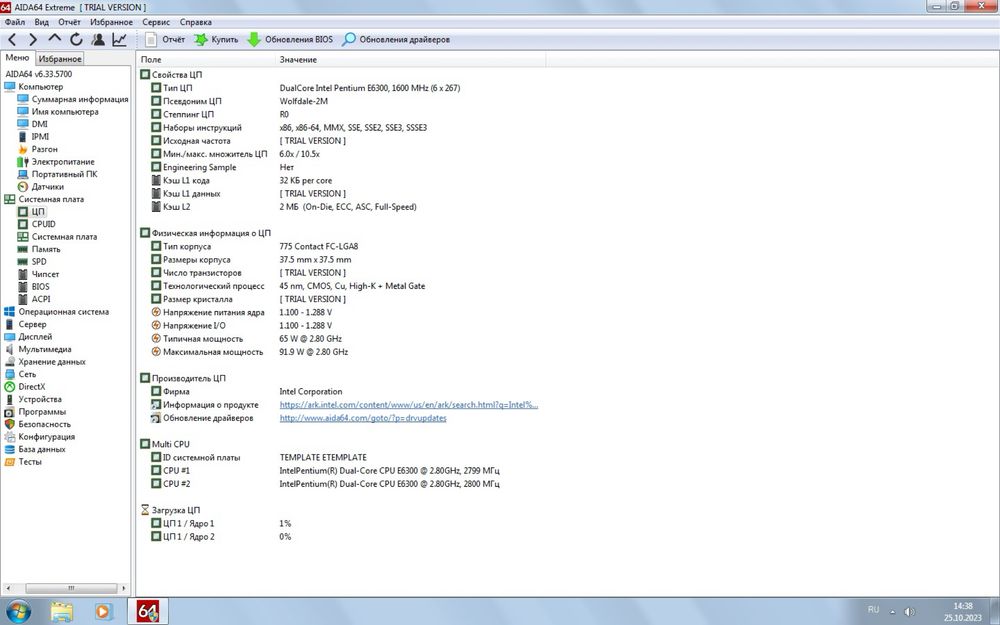This screenshot has height=625, width=1000.
Task: Click the AIDA64 taskbar button
Action: click(x=148, y=611)
